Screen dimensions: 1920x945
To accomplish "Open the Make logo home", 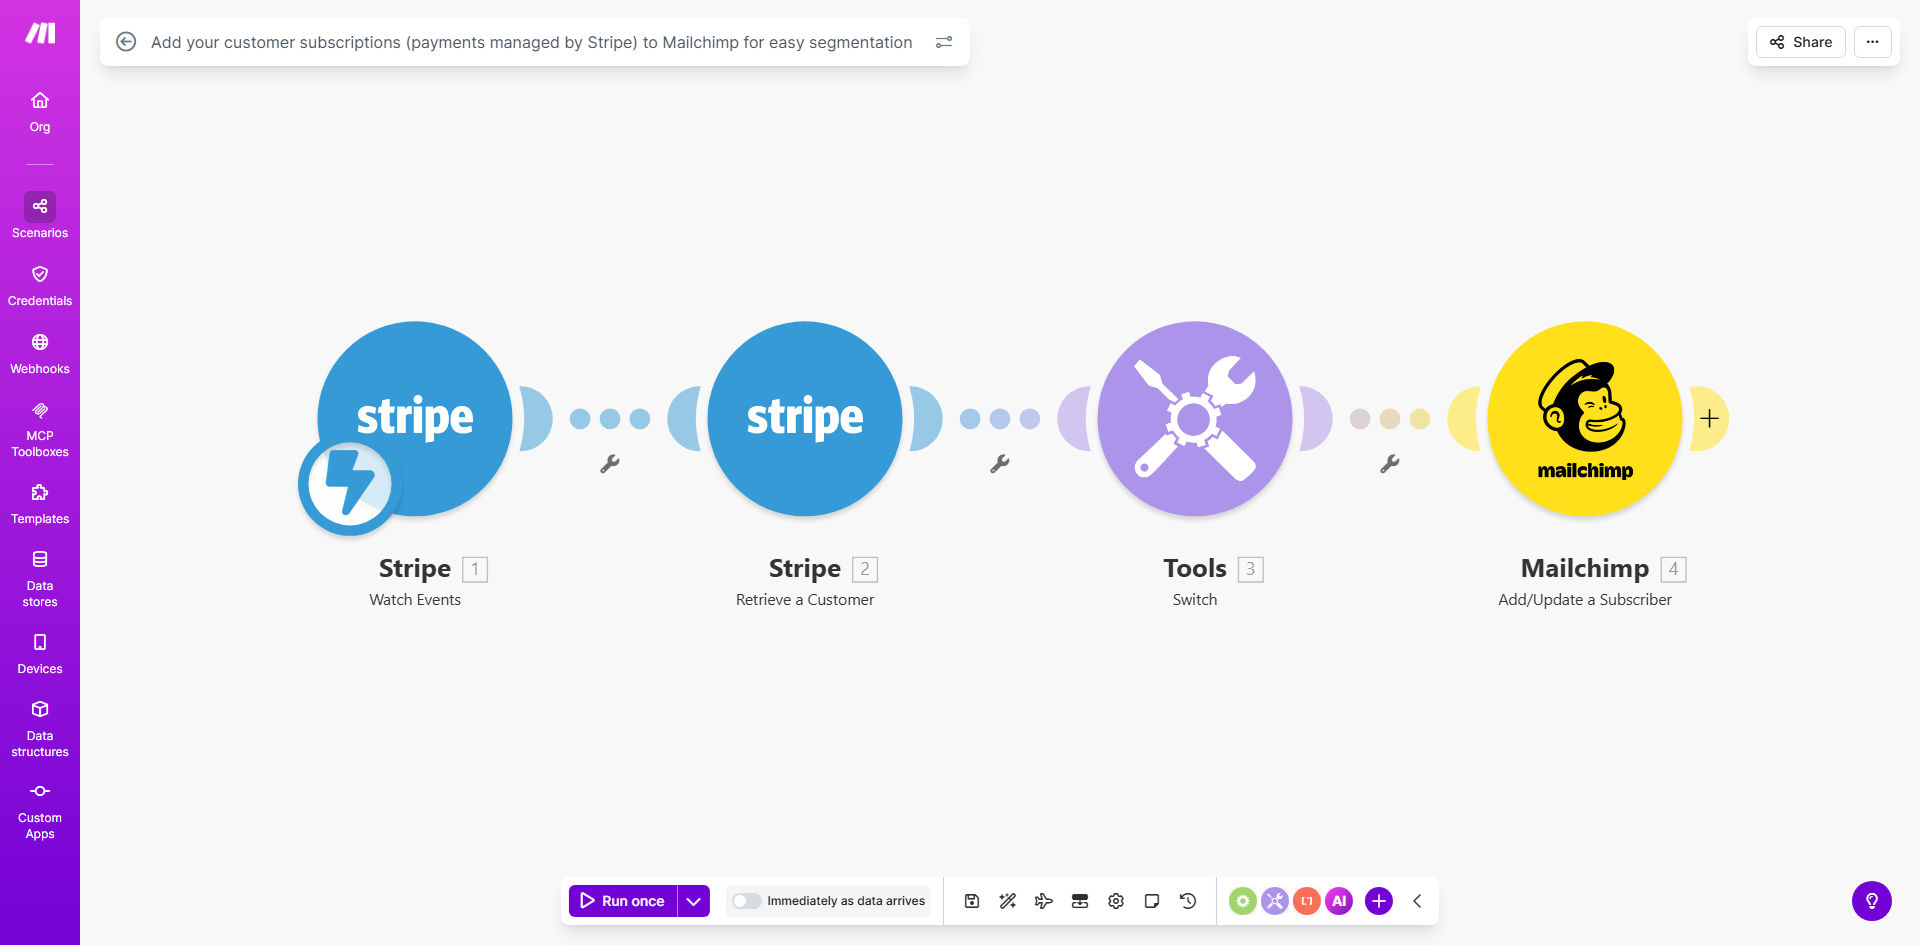I will pyautogui.click(x=40, y=33).
